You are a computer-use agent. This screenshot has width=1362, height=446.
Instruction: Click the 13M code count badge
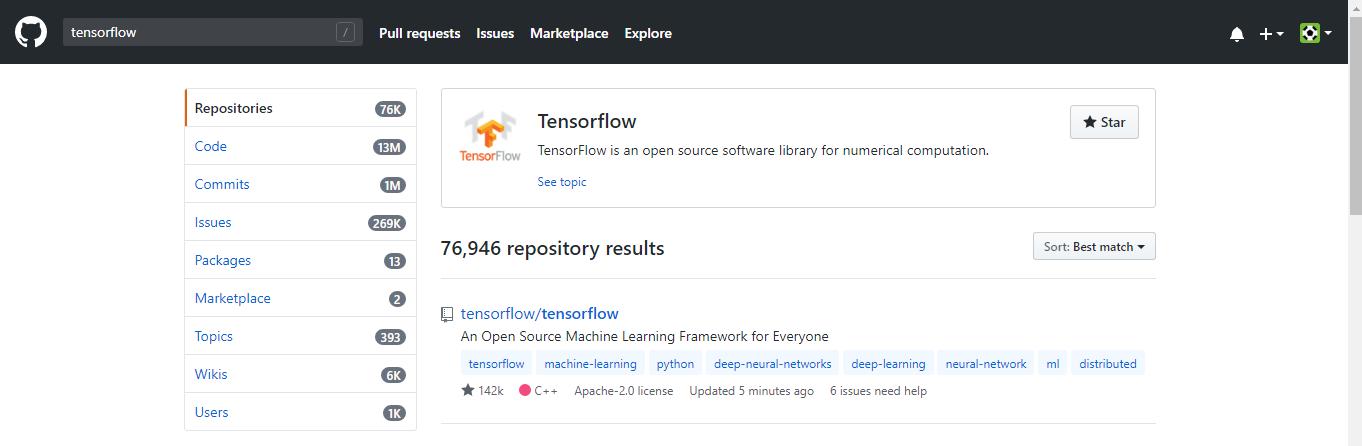click(389, 147)
